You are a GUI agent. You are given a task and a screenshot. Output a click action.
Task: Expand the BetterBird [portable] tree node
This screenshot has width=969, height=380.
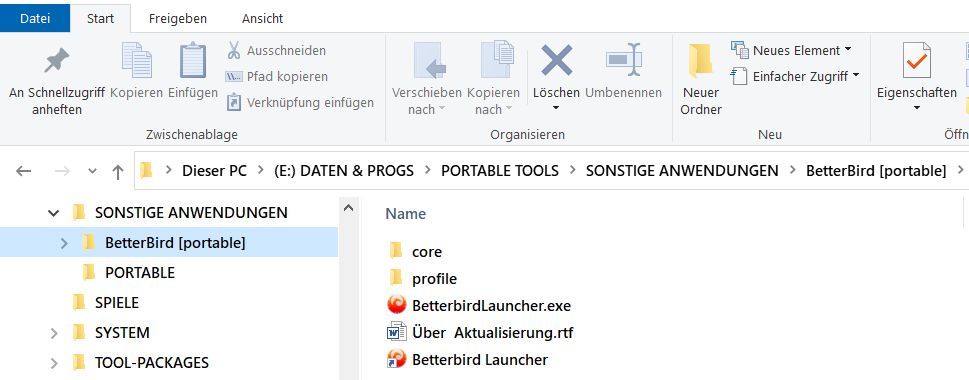(64, 243)
